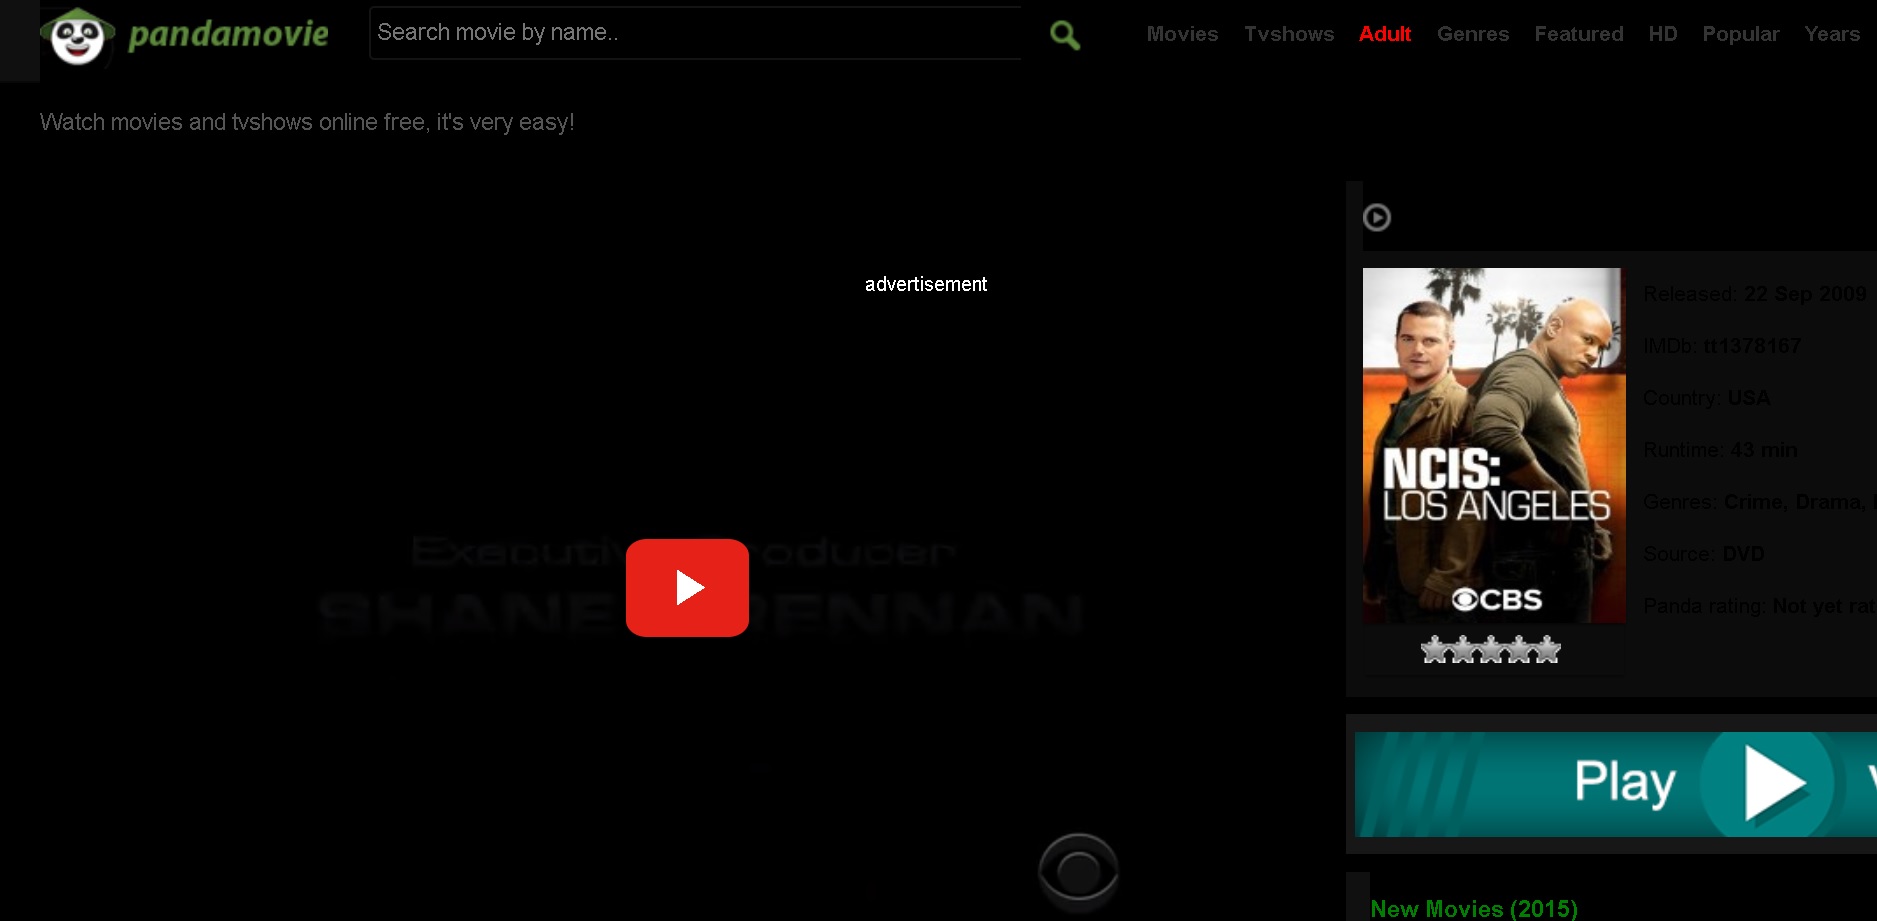The height and width of the screenshot is (921, 1877).
Task: Select the Crime genre link
Action: [x=1753, y=502]
